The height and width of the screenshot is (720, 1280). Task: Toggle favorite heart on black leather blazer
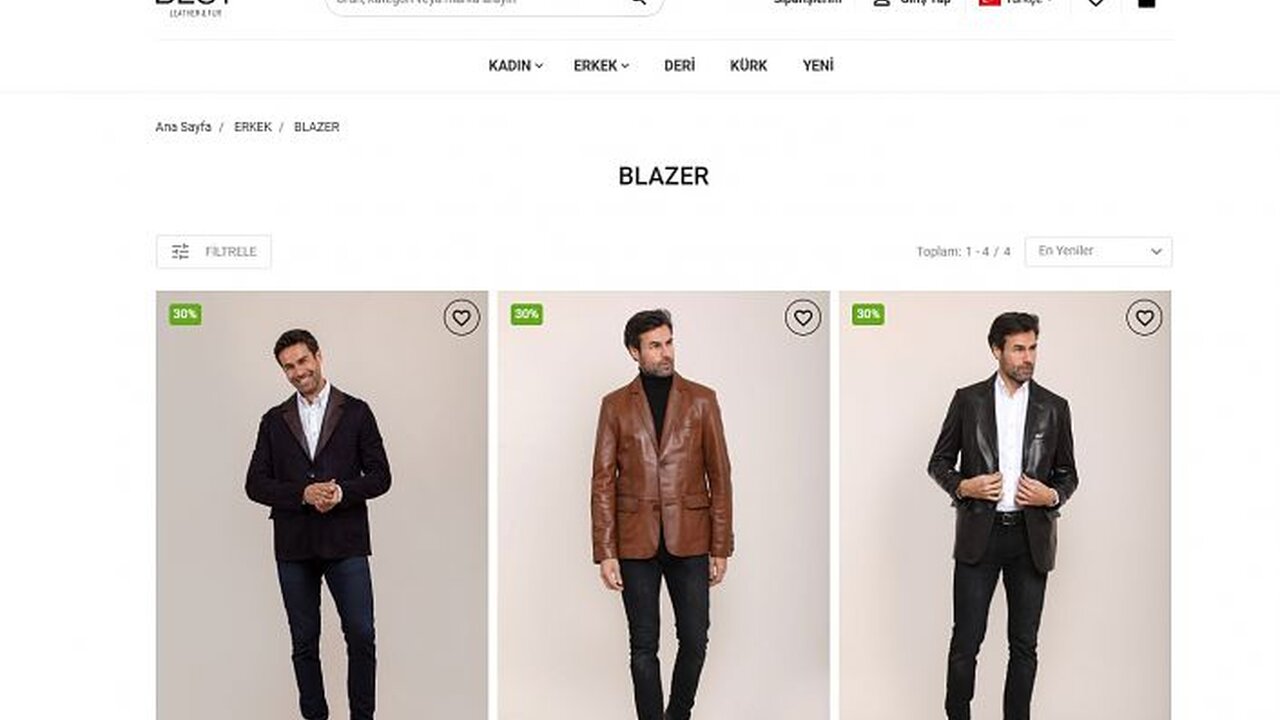tap(1144, 318)
